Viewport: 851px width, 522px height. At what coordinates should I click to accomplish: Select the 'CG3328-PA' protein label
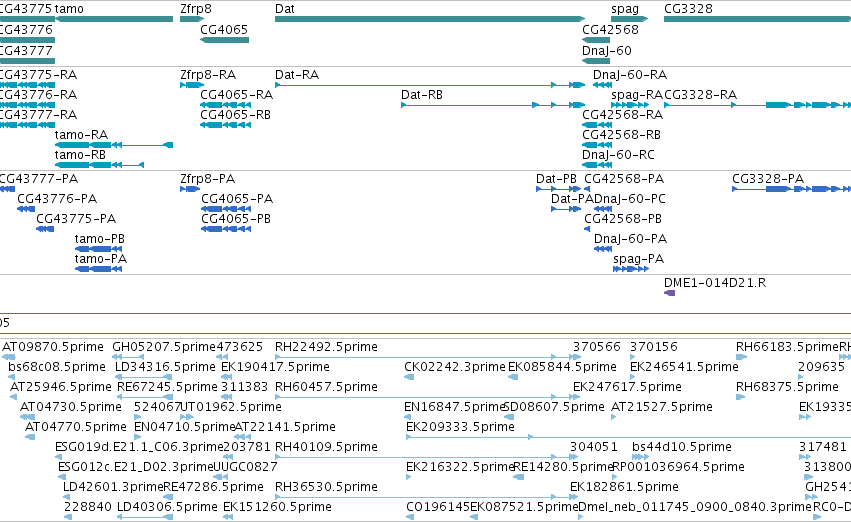[x=768, y=179]
